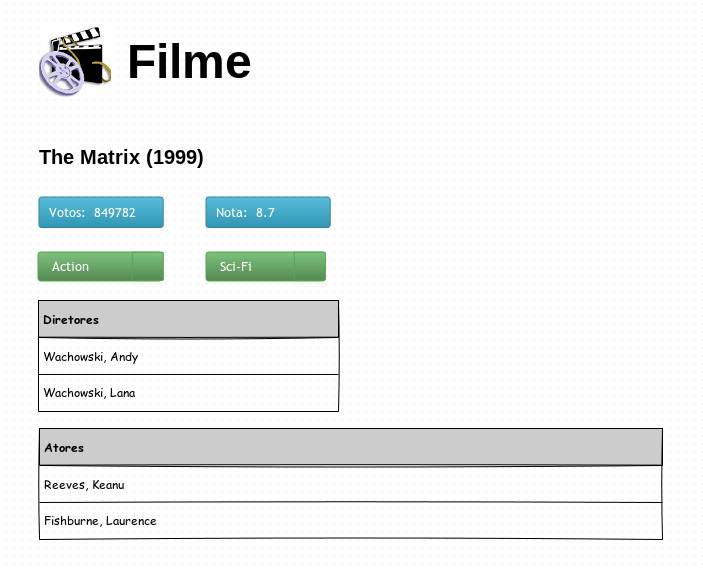Image resolution: width=703 pixels, height=571 pixels.
Task: Click the Filme page heading
Action: click(189, 62)
